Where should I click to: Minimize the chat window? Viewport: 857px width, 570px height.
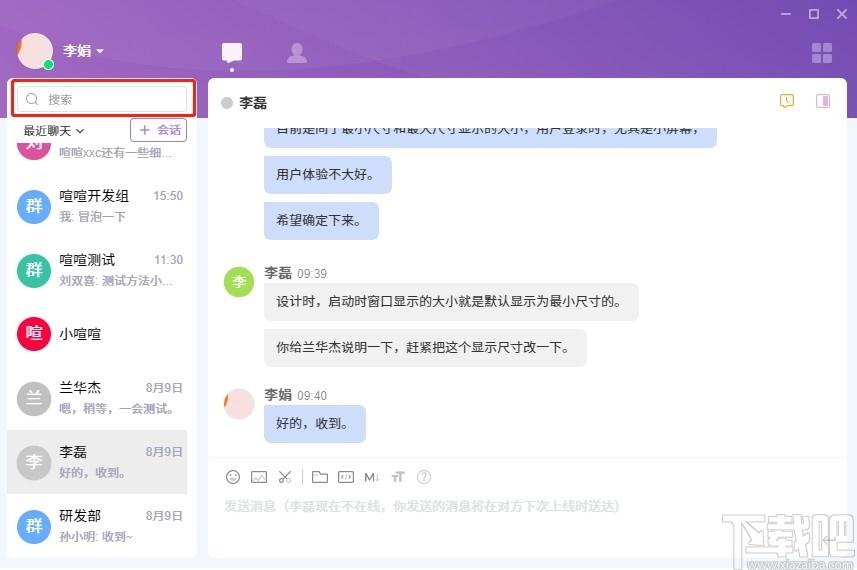pyautogui.click(x=786, y=14)
